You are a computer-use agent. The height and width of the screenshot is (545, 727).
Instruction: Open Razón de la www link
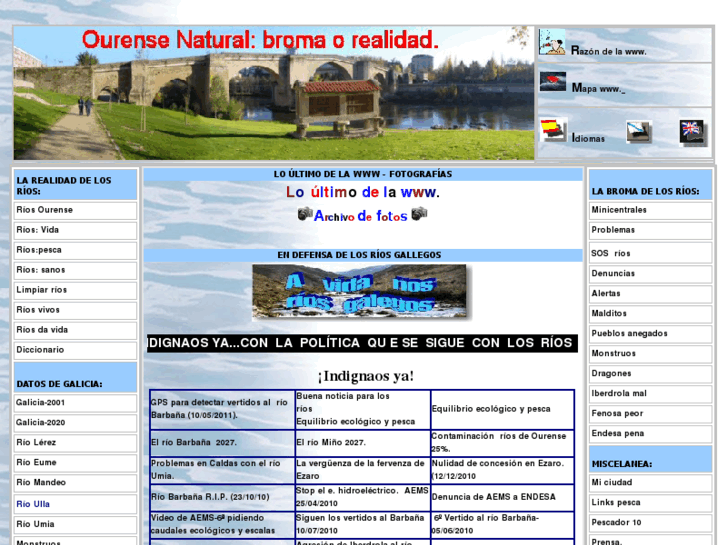point(608,51)
